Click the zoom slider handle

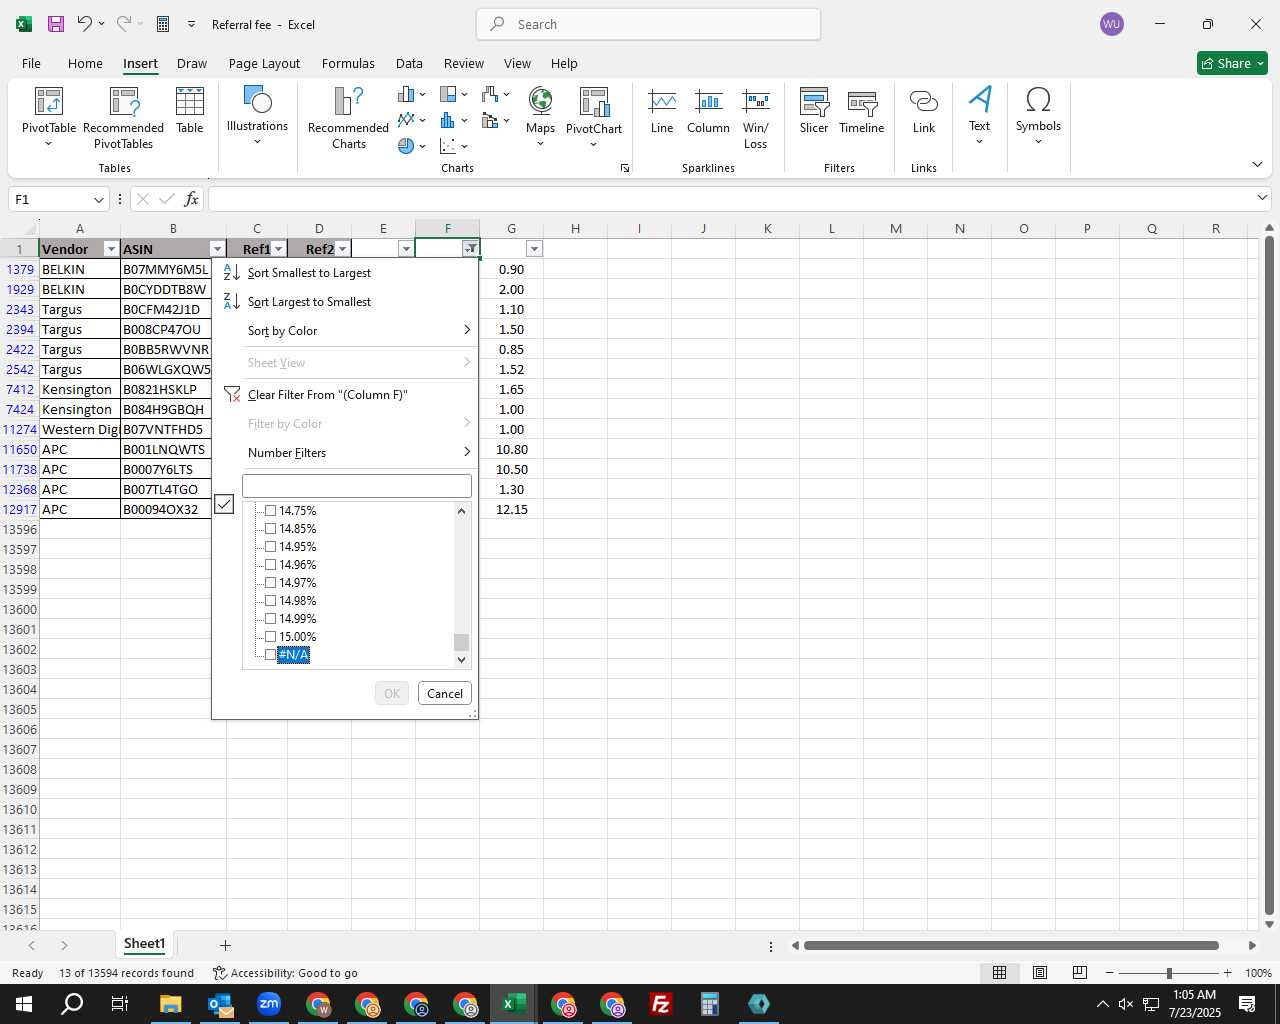point(1168,973)
